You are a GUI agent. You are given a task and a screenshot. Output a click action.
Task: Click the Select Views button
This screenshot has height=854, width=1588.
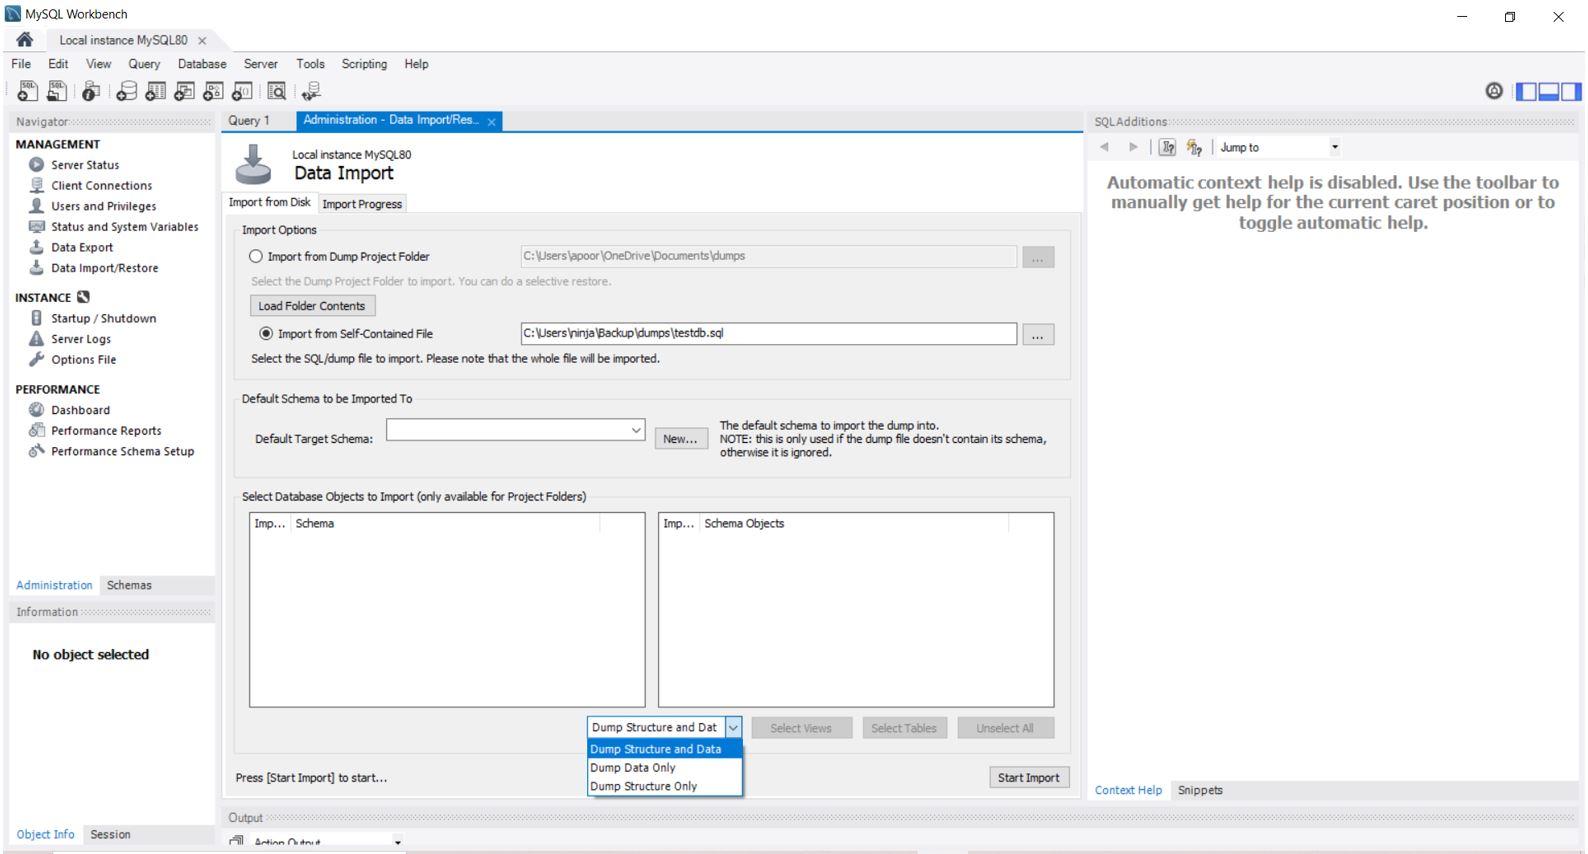click(801, 728)
